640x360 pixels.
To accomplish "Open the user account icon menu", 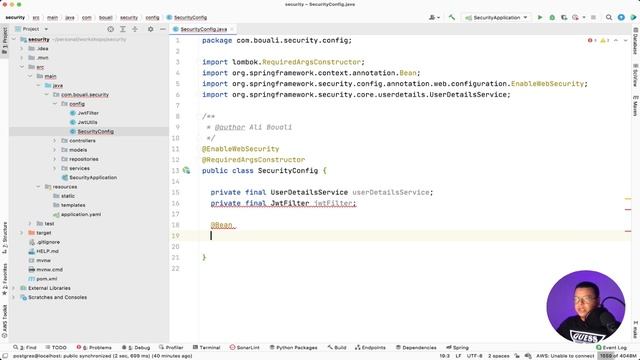I will coord(434,18).
